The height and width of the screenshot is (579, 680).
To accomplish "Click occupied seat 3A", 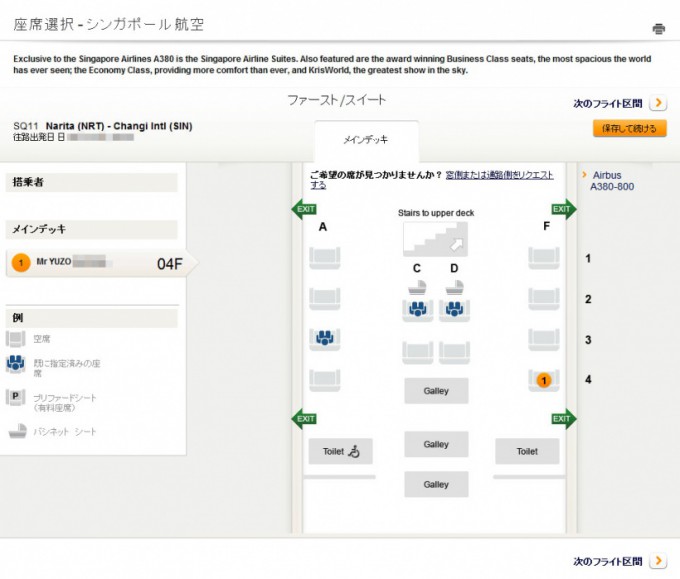I will click(x=324, y=339).
